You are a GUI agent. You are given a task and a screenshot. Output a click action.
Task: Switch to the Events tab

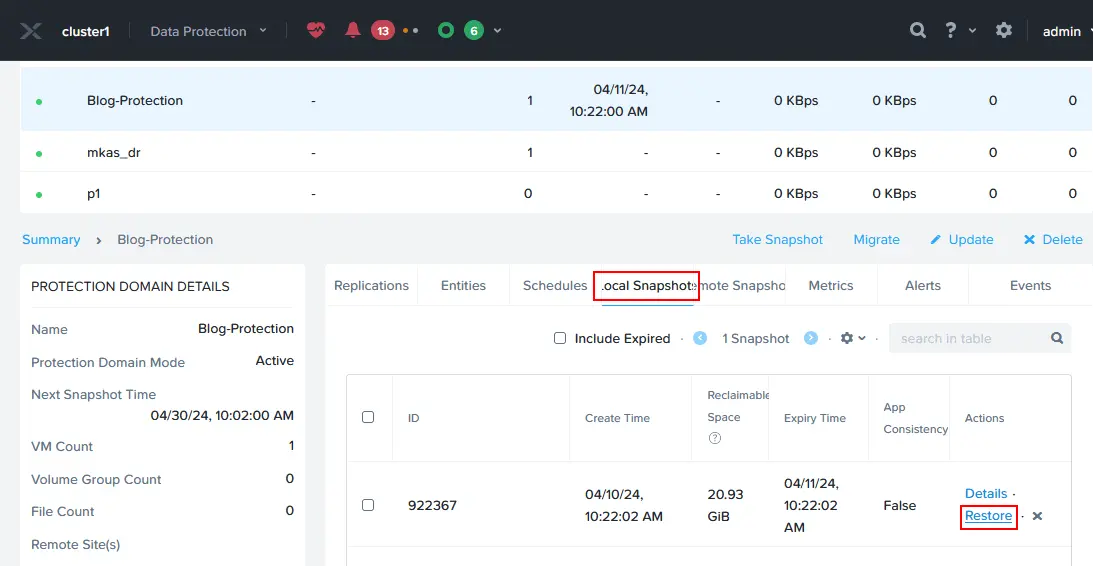coord(1030,285)
